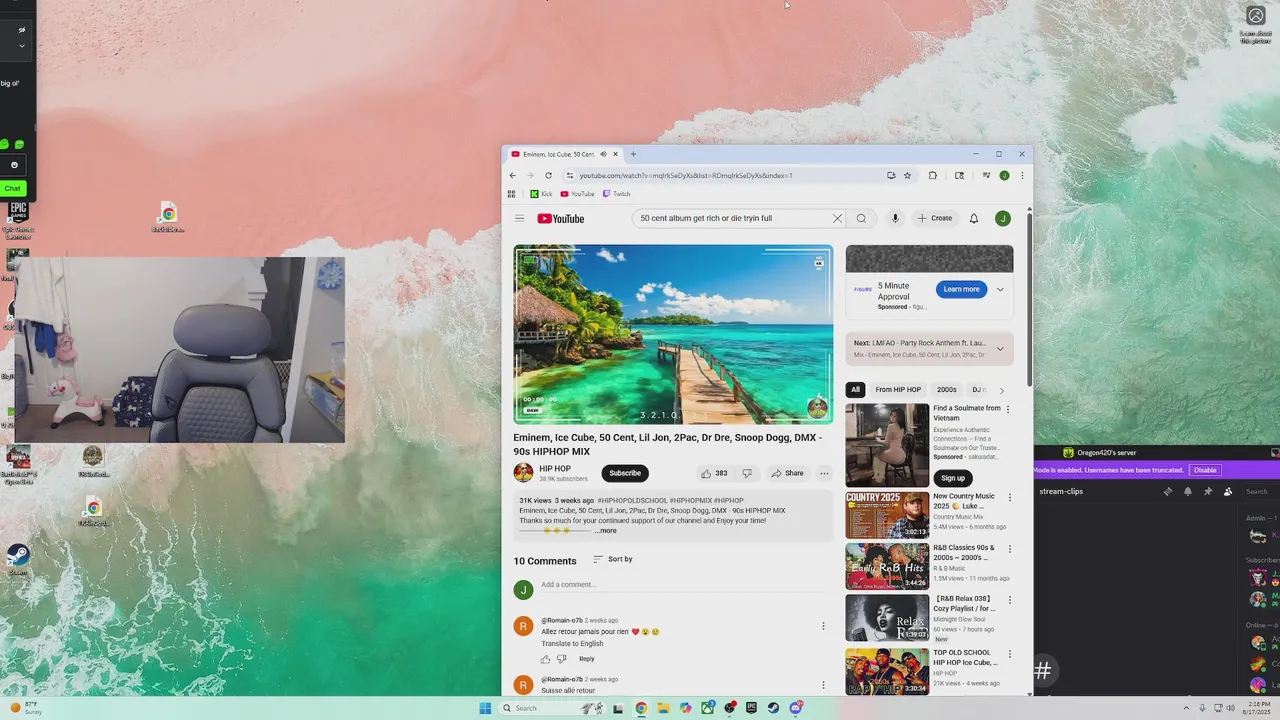Open the comments Sort by dropdown
The image size is (1280, 720).
613,559
